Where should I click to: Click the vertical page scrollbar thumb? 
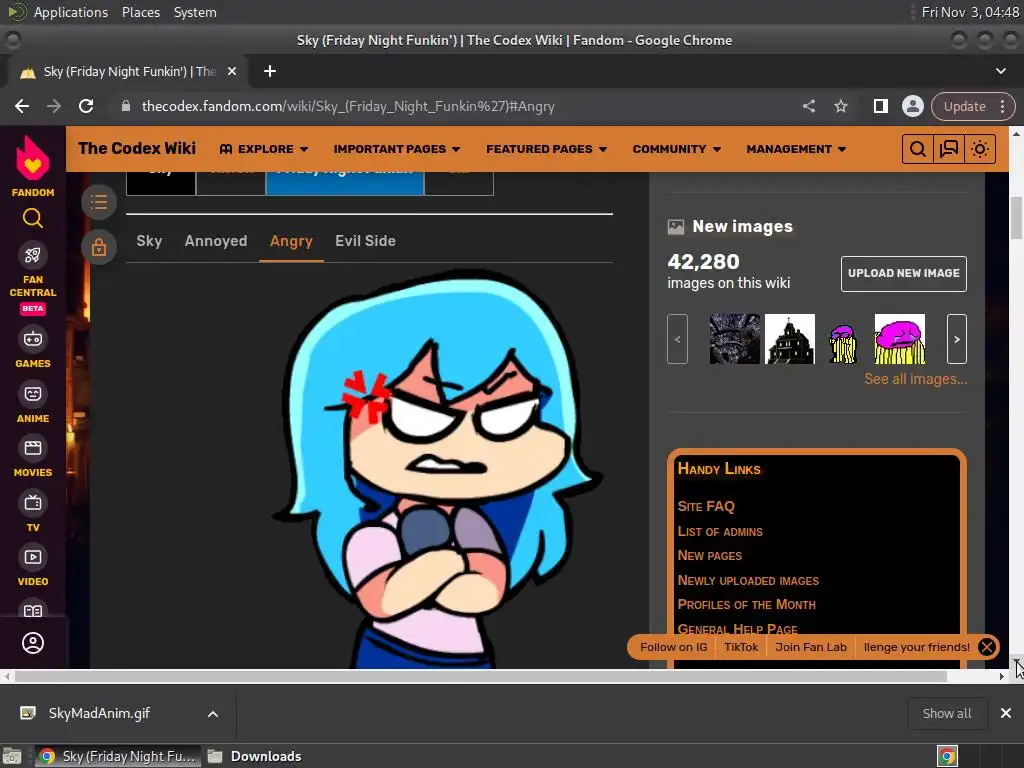pyautogui.click(x=1016, y=218)
